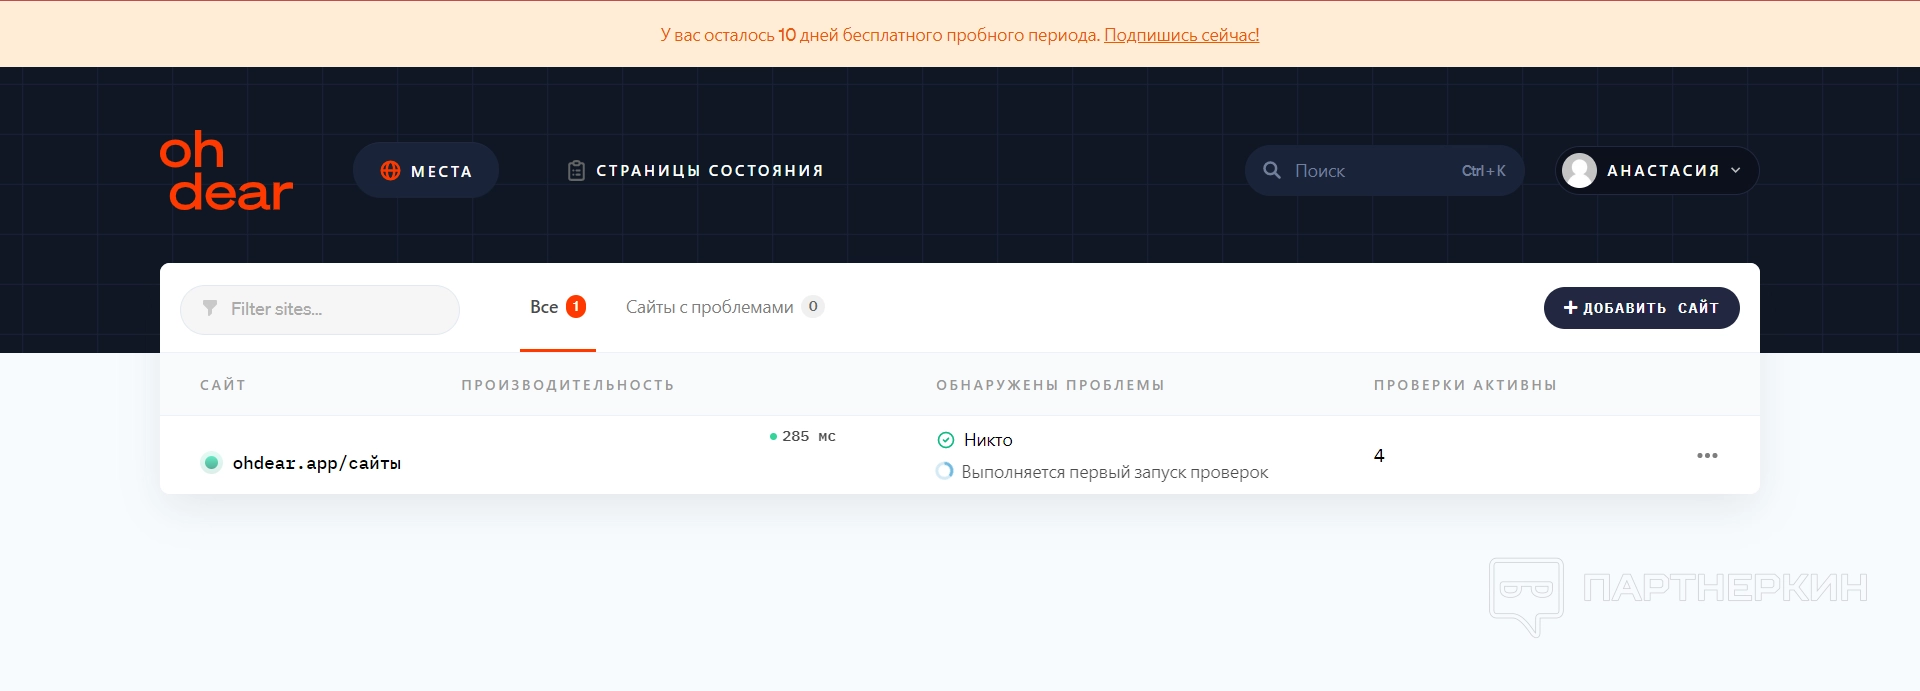Follow the Подпишись сейчас link

pyautogui.click(x=1181, y=35)
